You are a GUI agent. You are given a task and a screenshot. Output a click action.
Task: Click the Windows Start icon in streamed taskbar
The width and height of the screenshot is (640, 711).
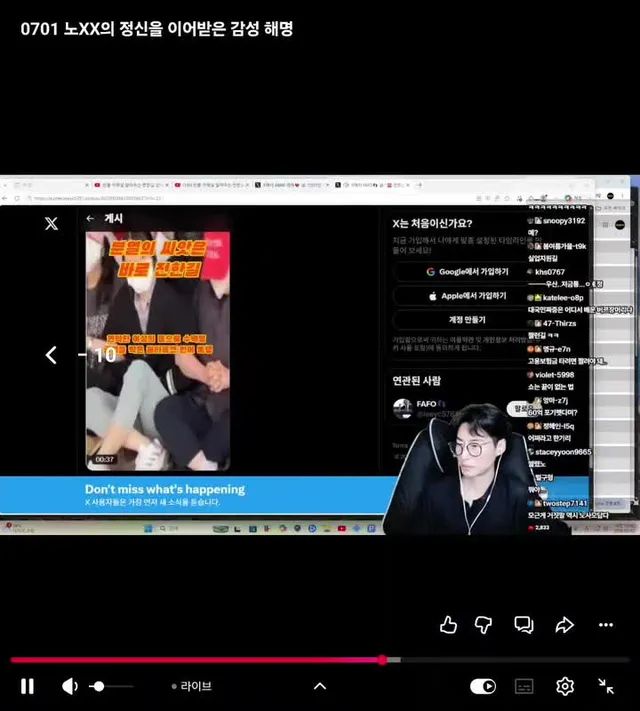[x=148, y=528]
